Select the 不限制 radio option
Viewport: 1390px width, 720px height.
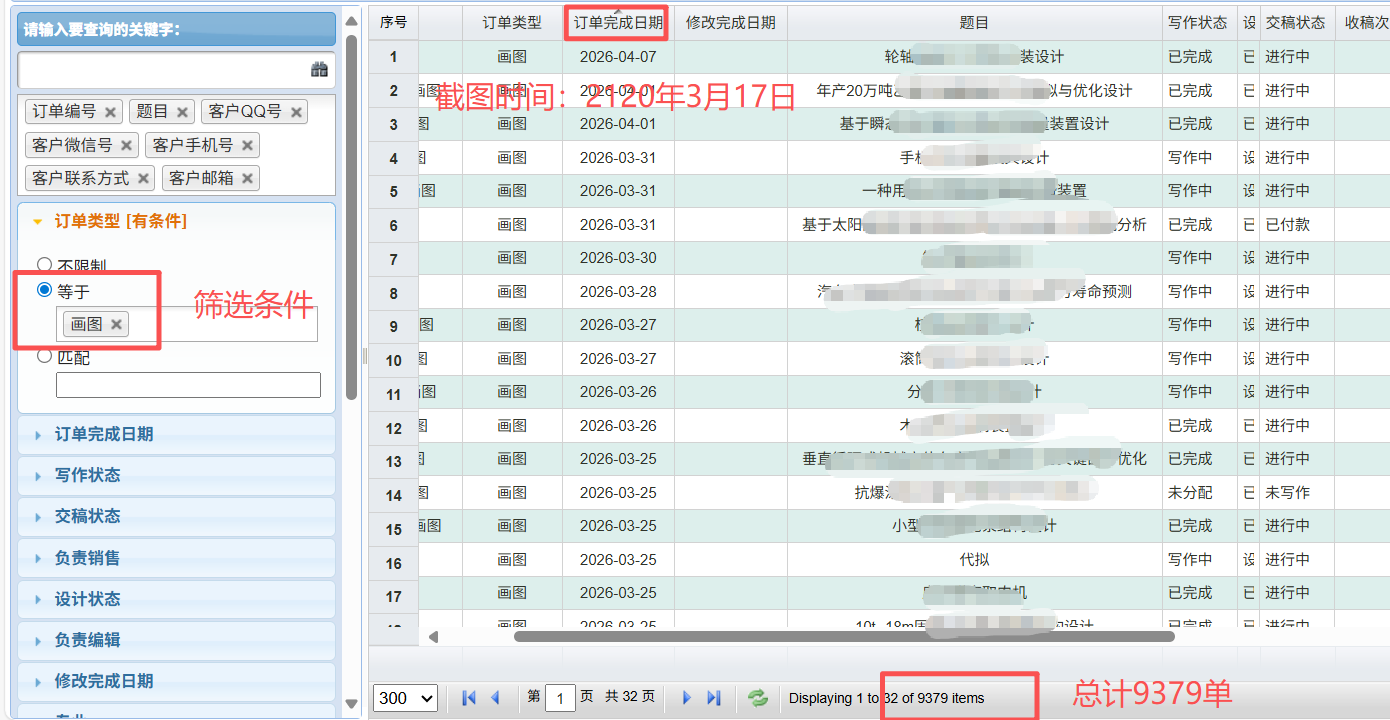(x=44, y=266)
